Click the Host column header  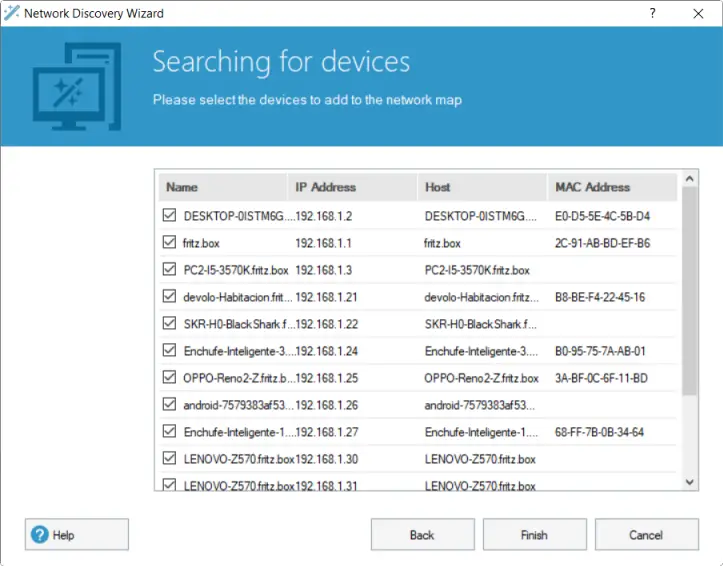pos(482,187)
